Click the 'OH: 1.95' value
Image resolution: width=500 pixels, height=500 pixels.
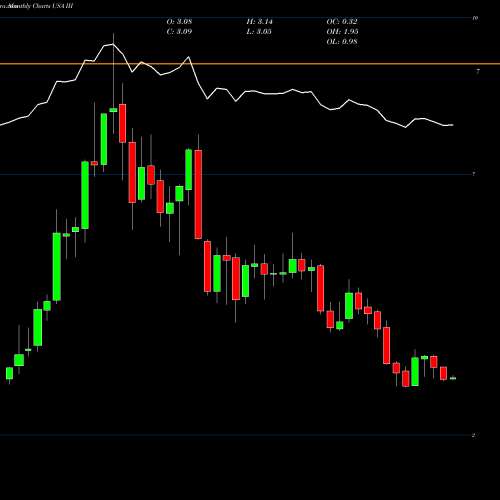342,32
